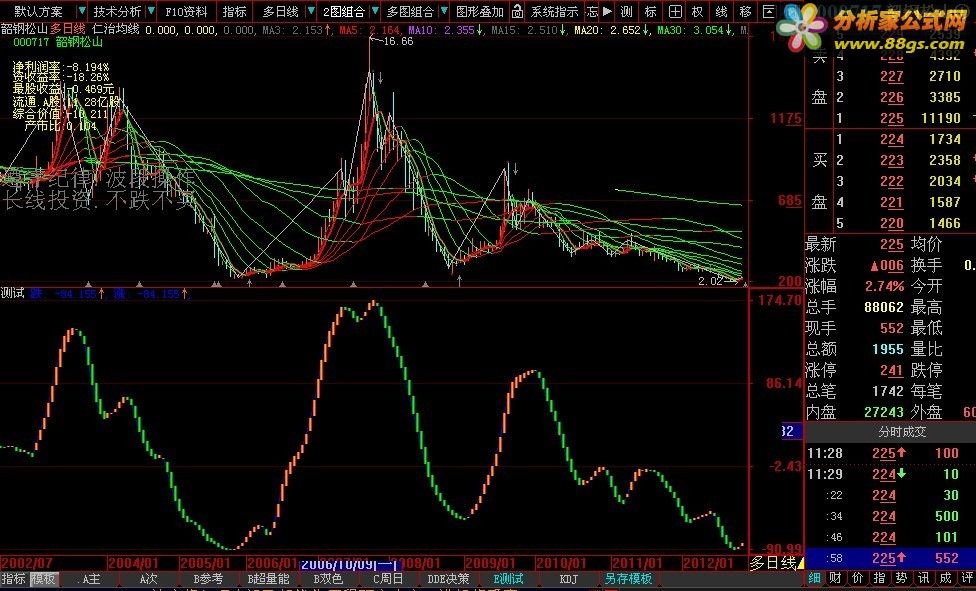
Task: Click the 测 toolbar icon
Action: (627, 11)
